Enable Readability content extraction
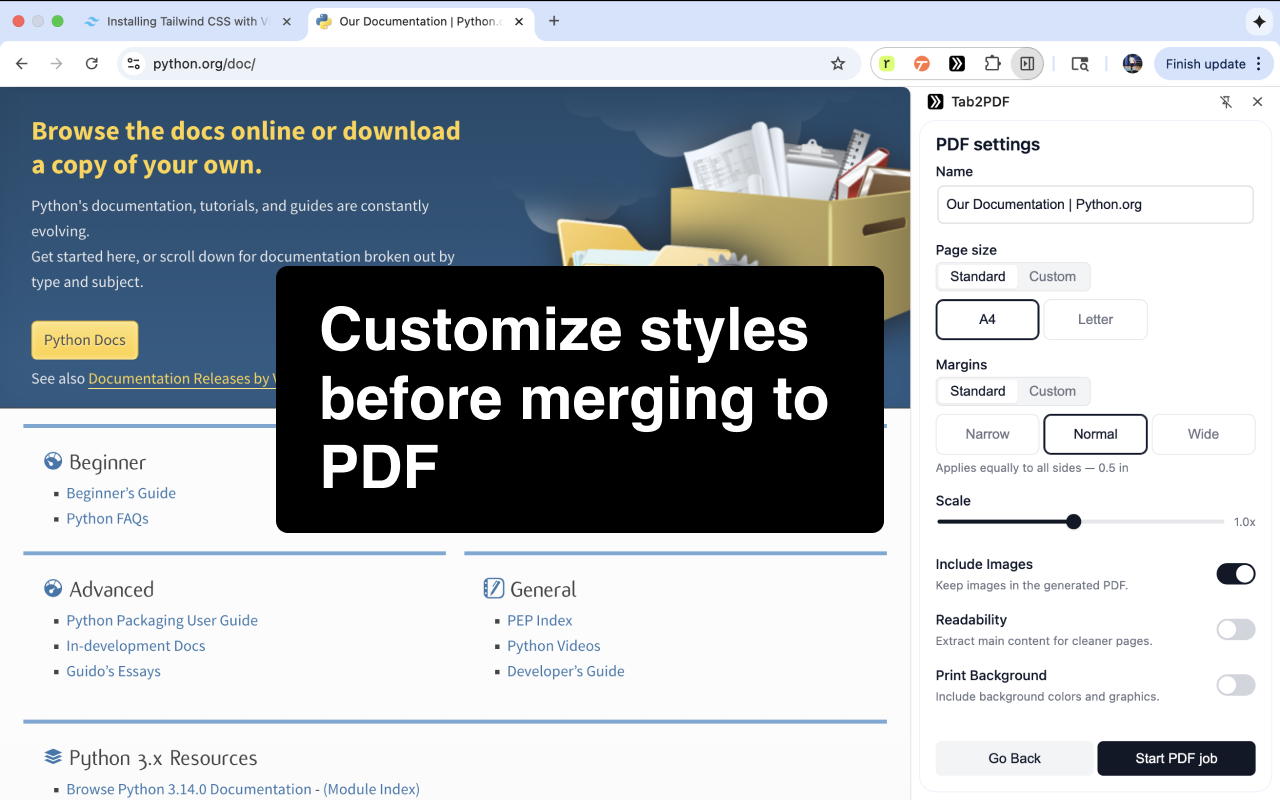 [1235, 629]
